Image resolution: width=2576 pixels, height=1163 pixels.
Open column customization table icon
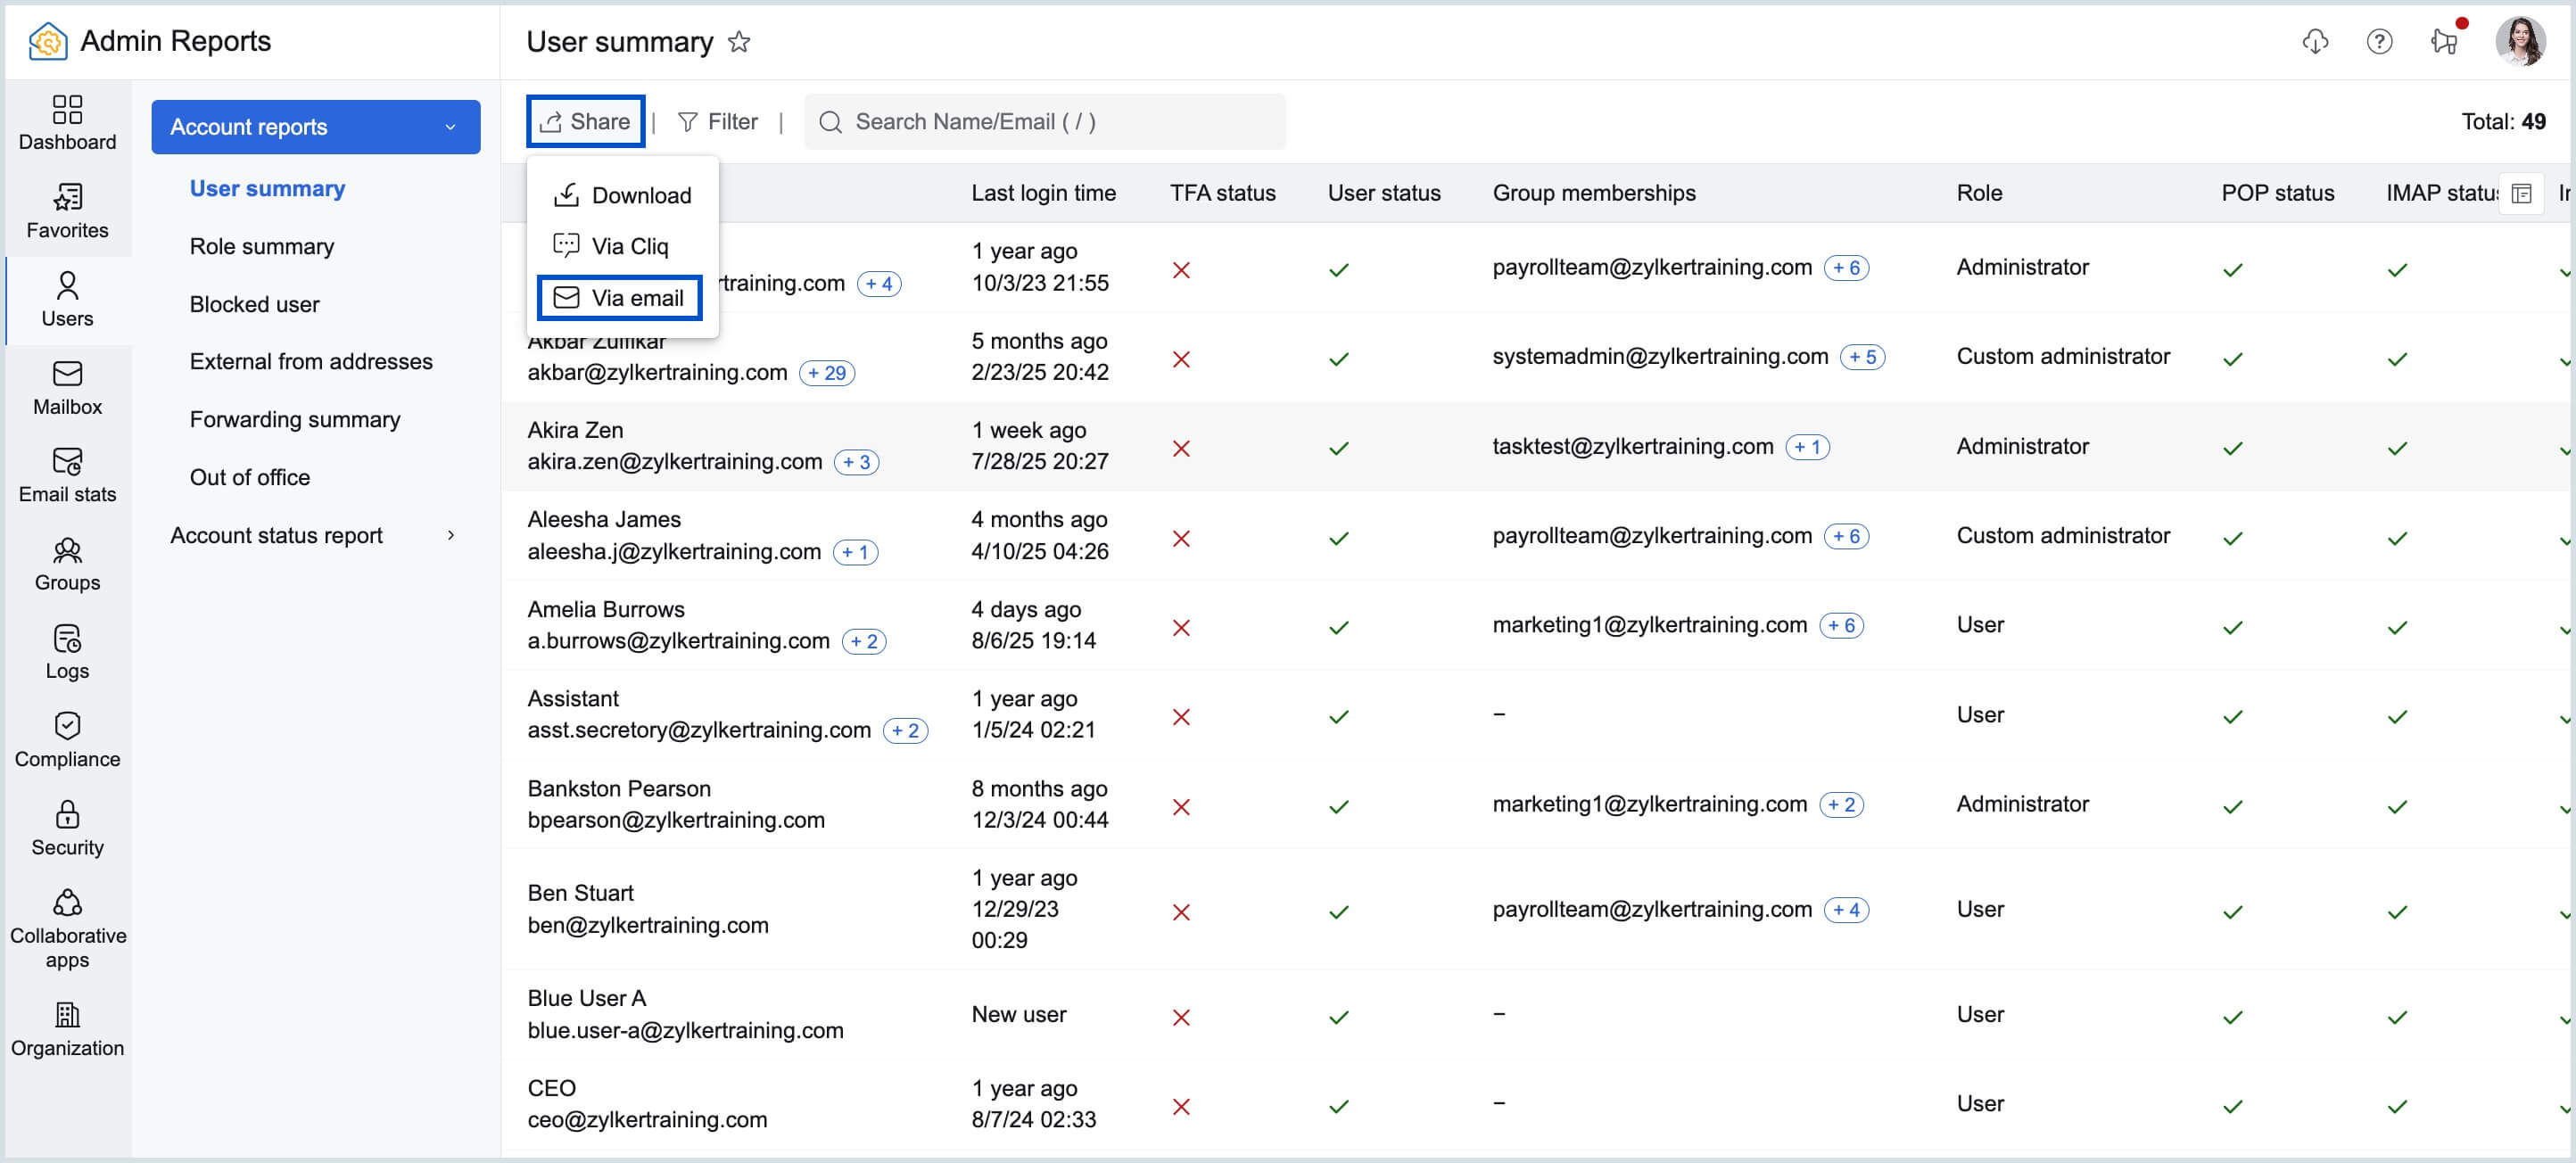click(x=2521, y=193)
